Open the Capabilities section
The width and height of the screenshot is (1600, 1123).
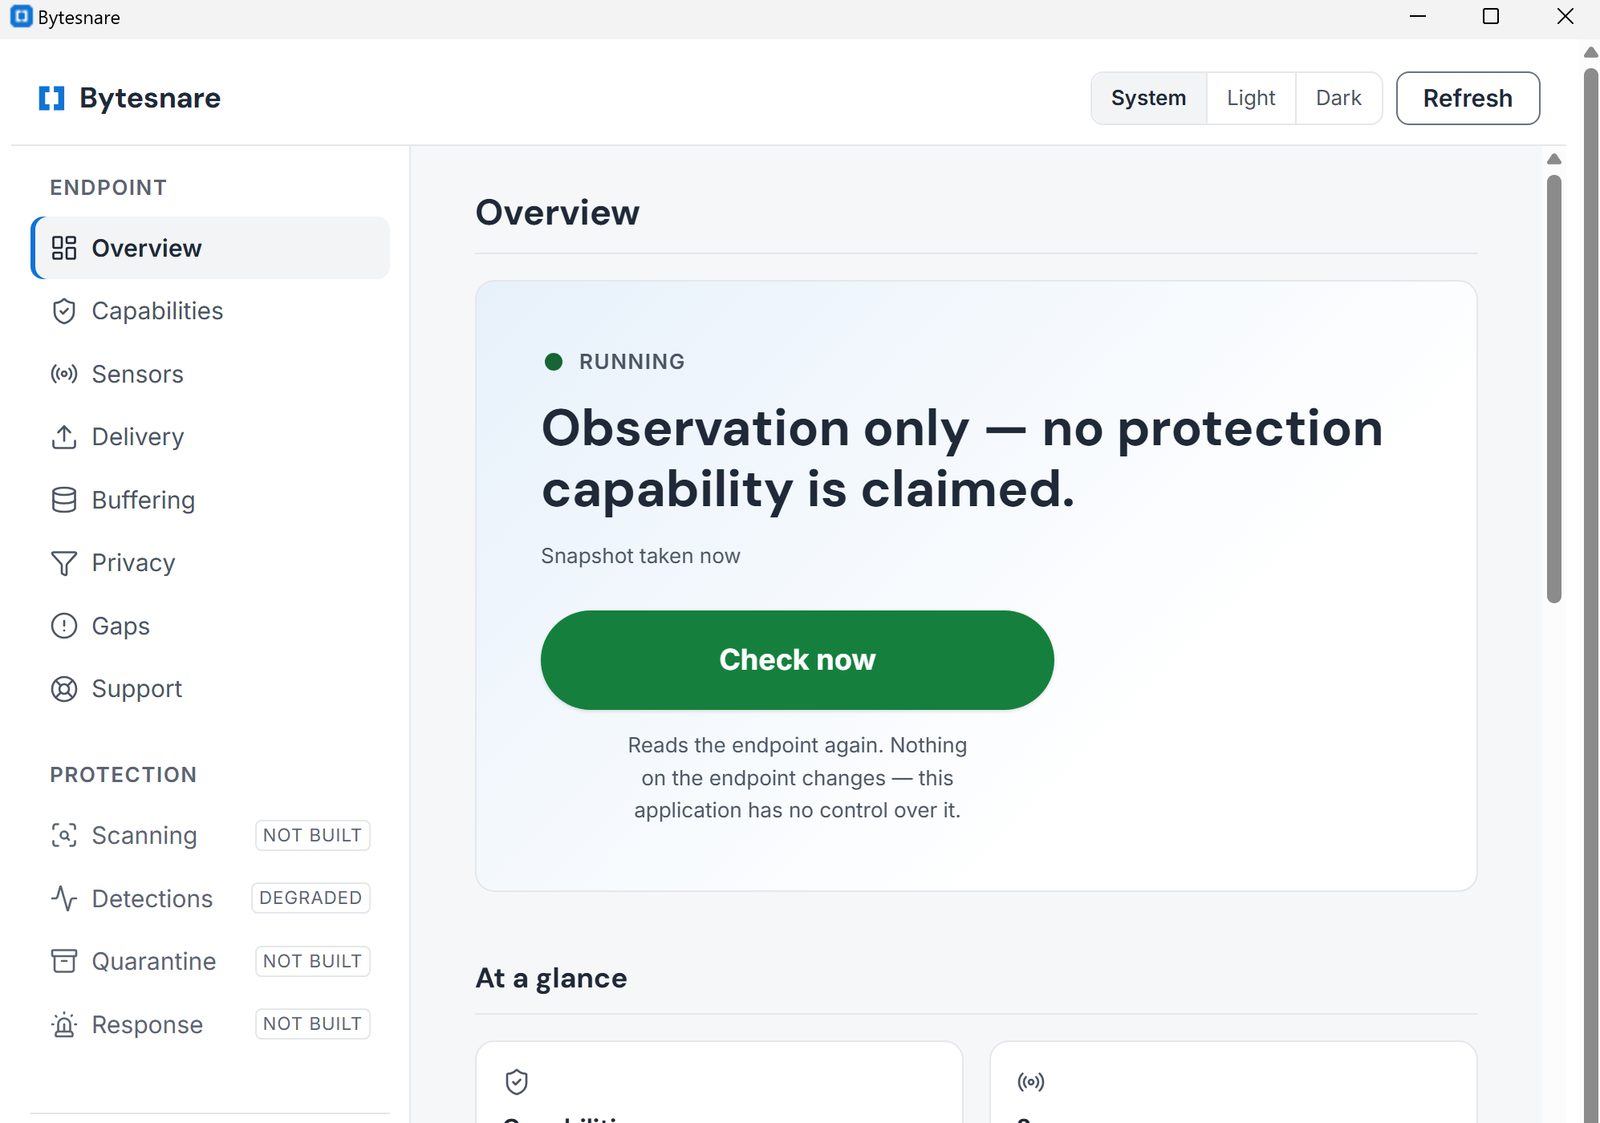click(210, 311)
